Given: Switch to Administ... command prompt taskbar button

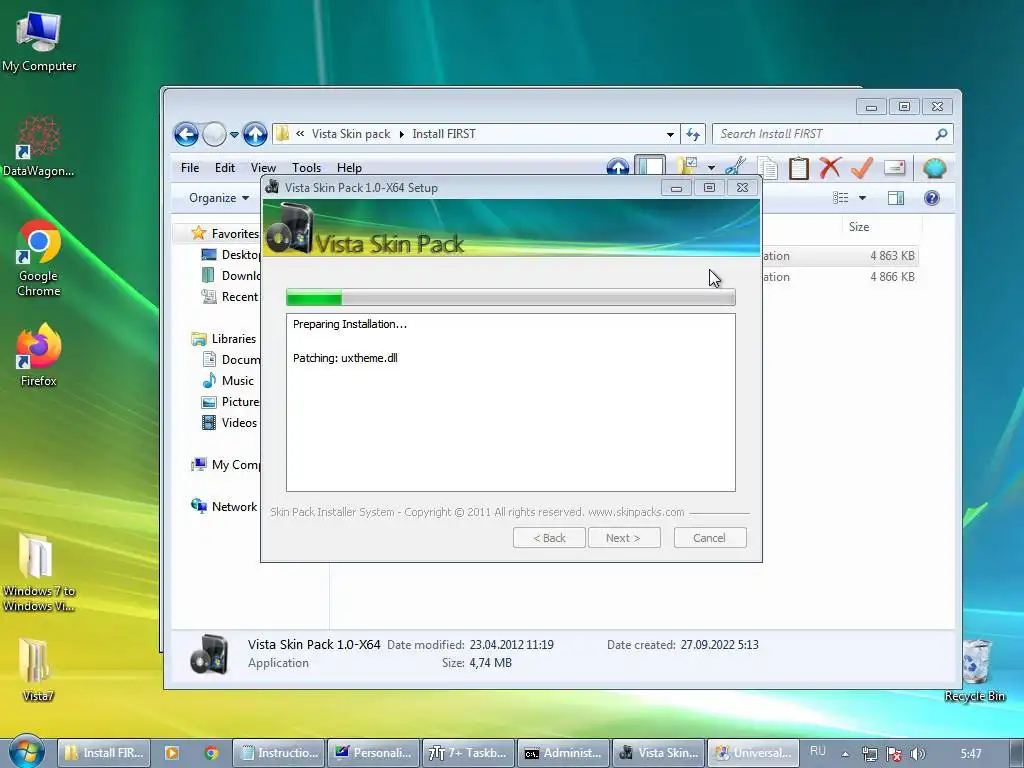Looking at the screenshot, I should [564, 753].
